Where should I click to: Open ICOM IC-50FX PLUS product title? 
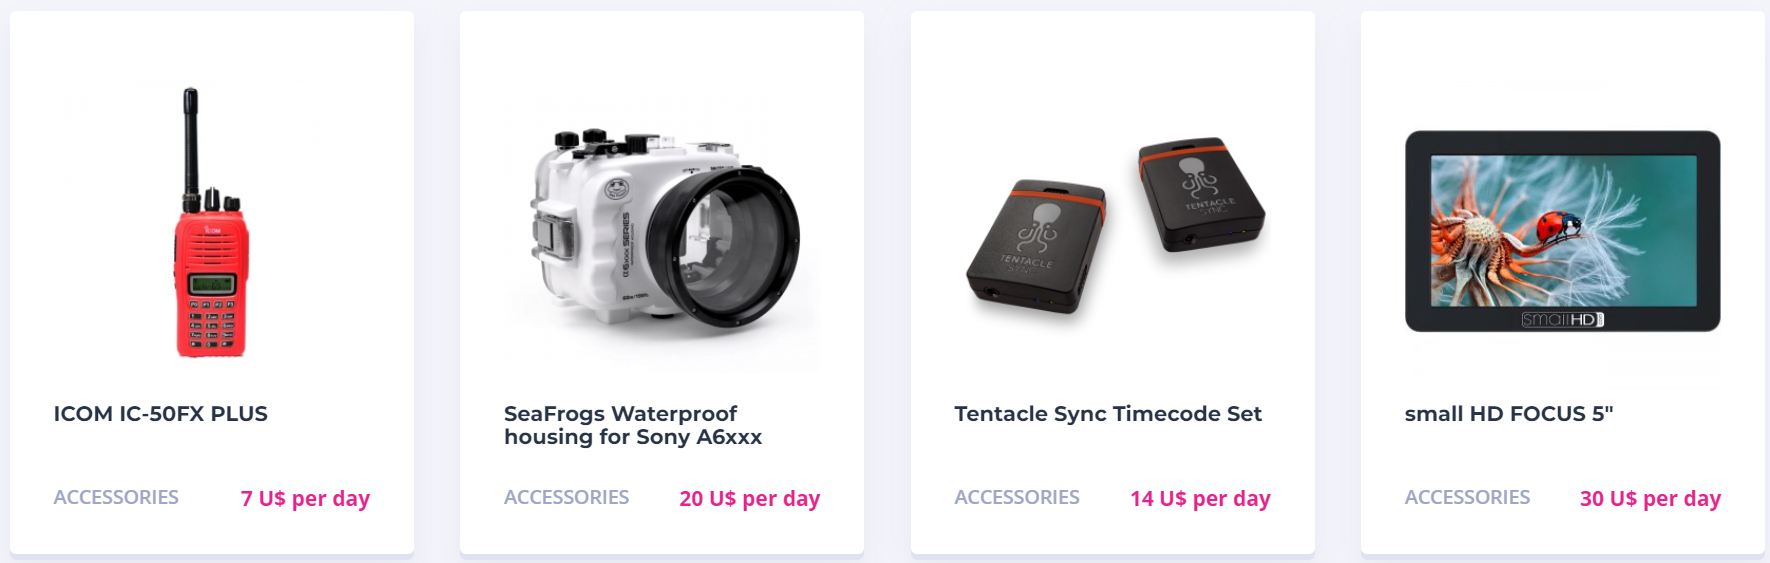[x=161, y=414]
